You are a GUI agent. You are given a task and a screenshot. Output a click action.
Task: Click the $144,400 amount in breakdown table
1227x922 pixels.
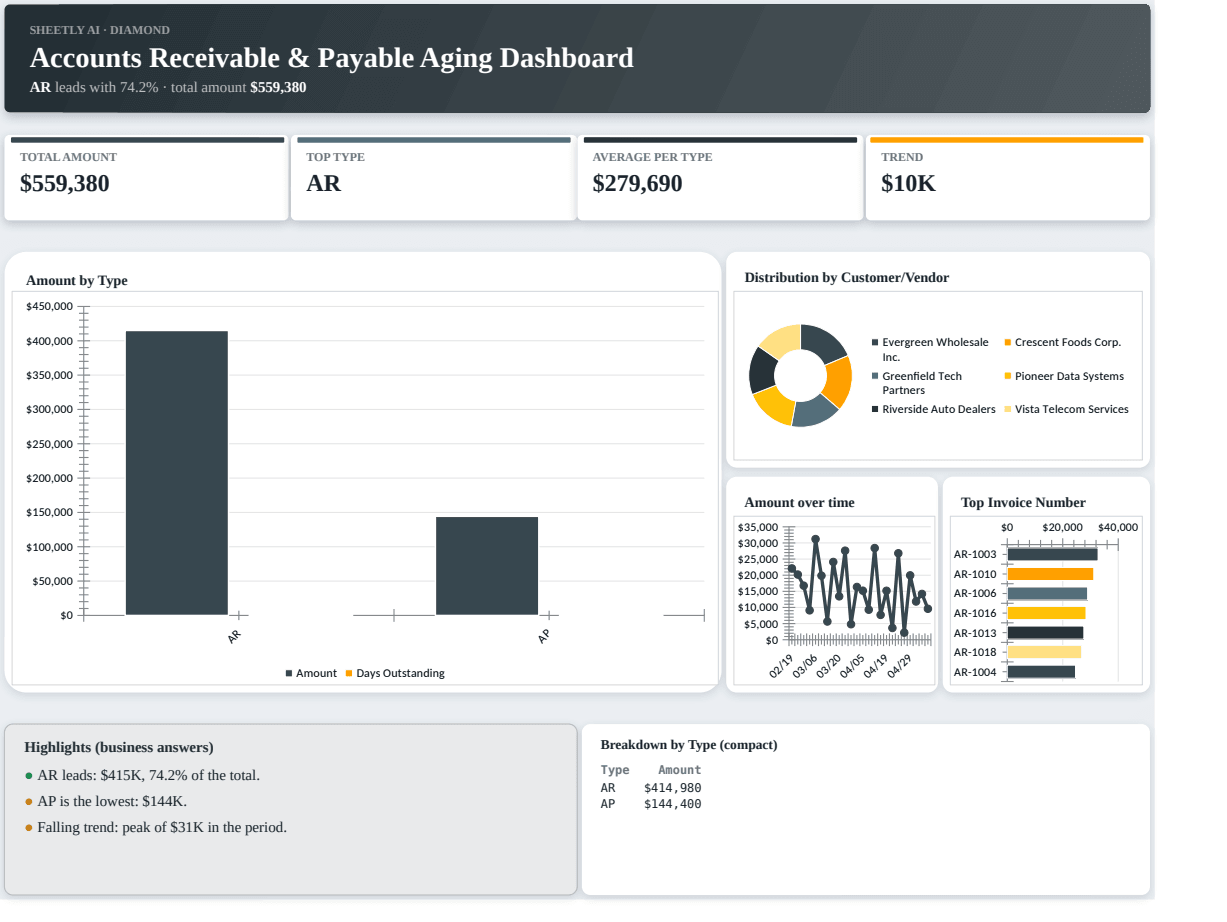[x=673, y=804]
